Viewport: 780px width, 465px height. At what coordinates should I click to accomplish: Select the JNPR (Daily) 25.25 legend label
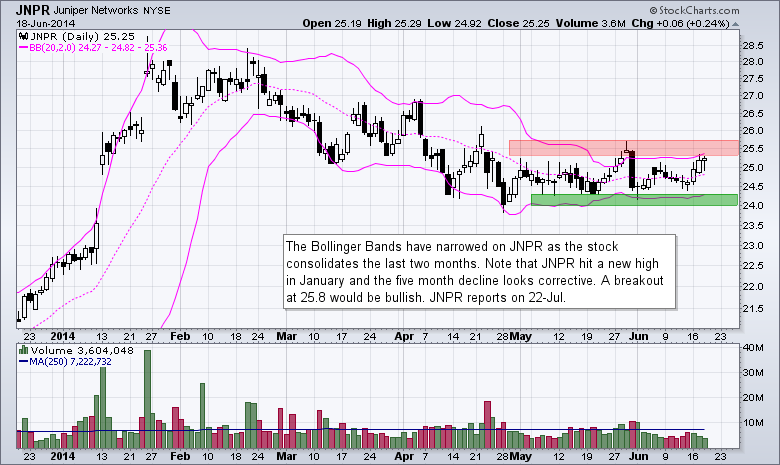tap(83, 36)
